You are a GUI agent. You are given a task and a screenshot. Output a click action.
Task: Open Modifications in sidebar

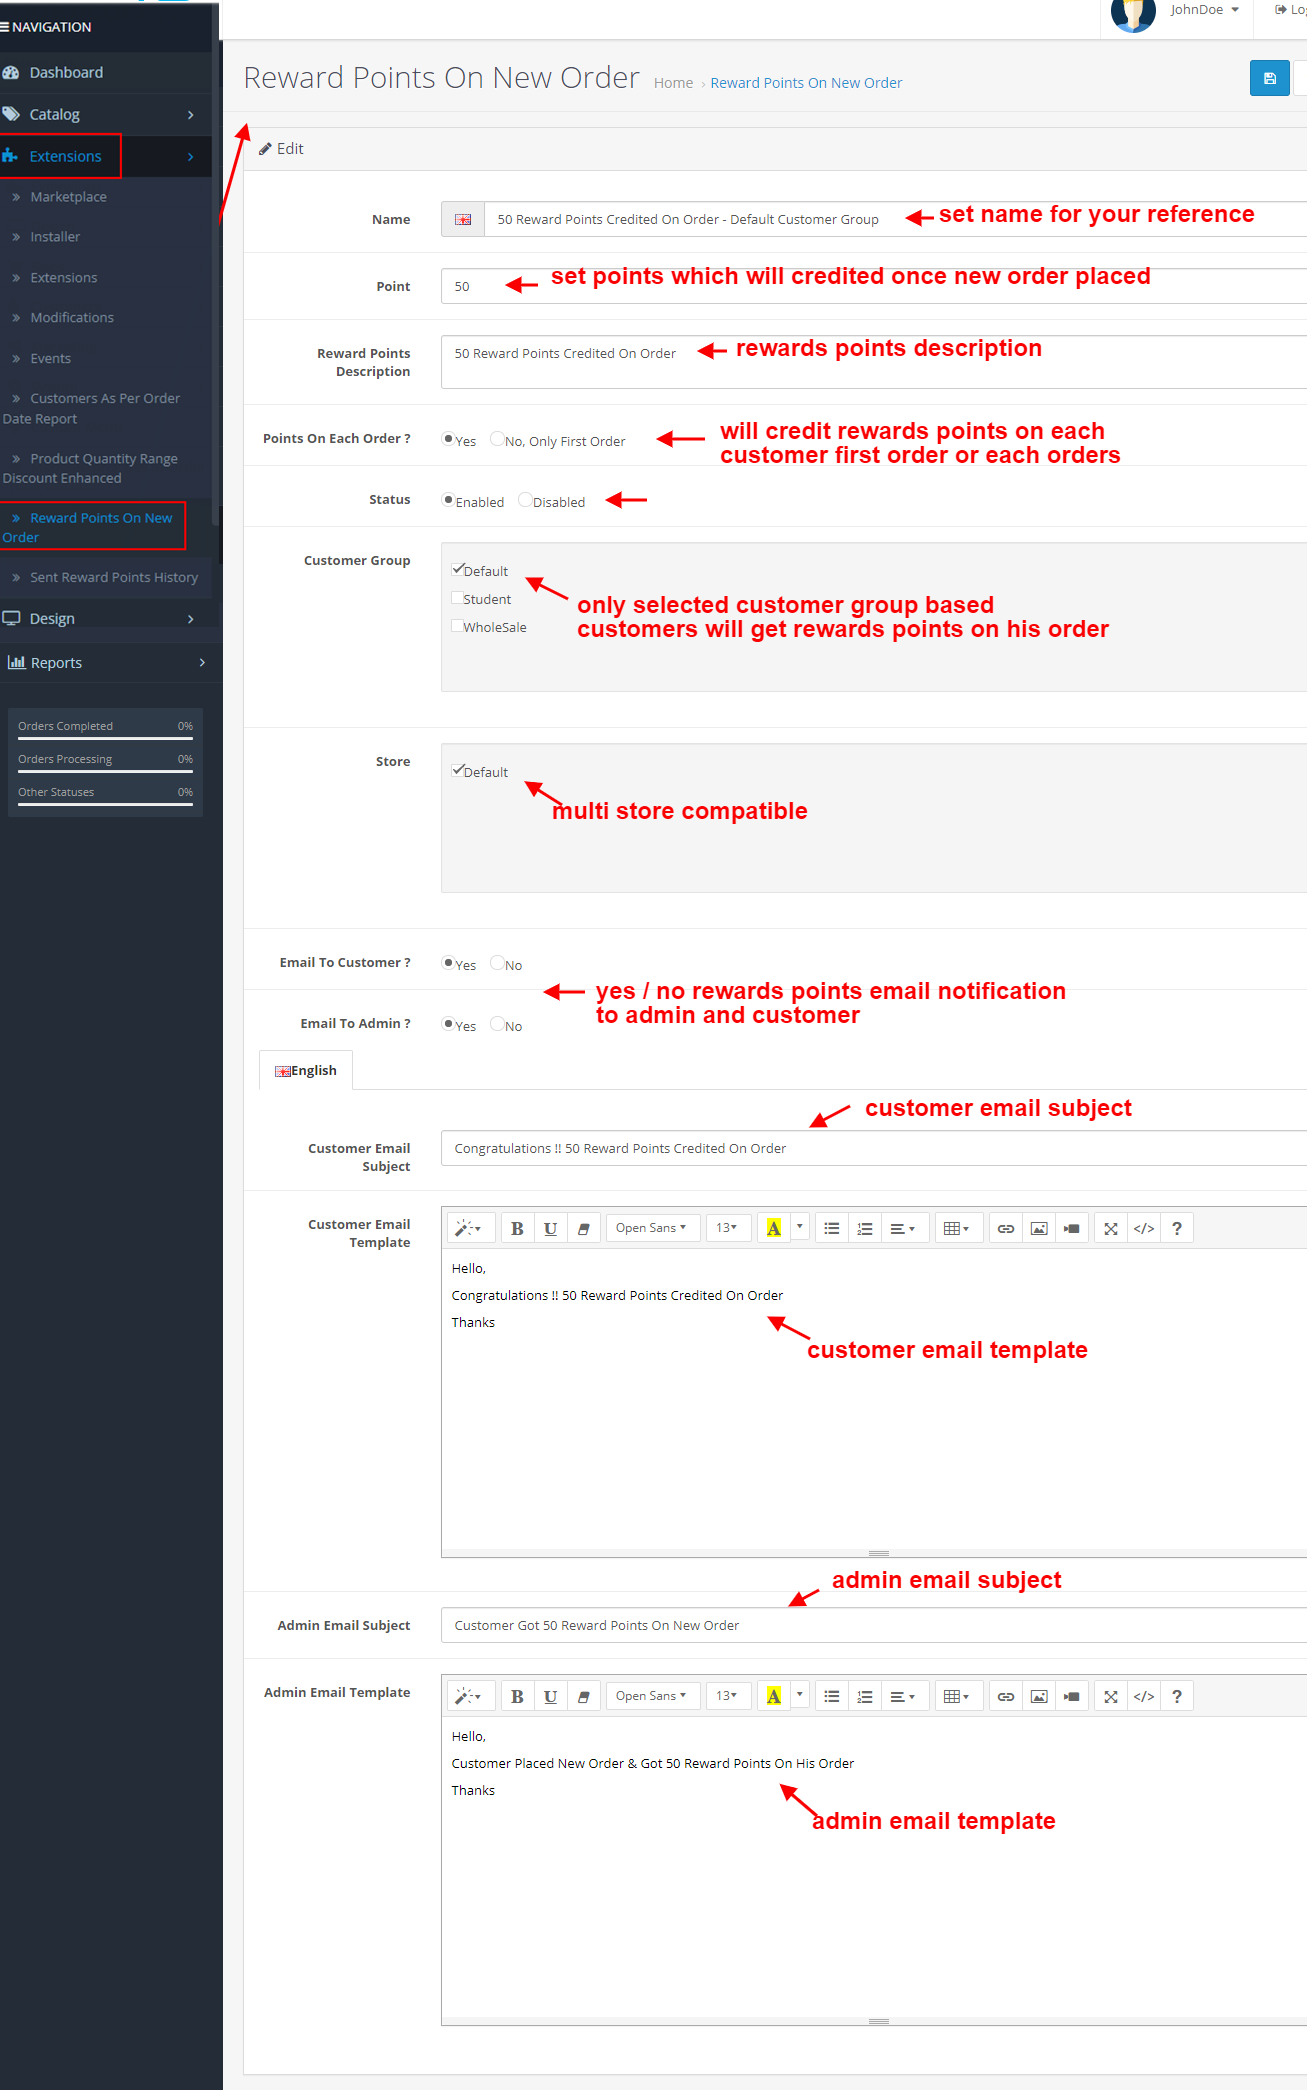pyautogui.click(x=72, y=317)
